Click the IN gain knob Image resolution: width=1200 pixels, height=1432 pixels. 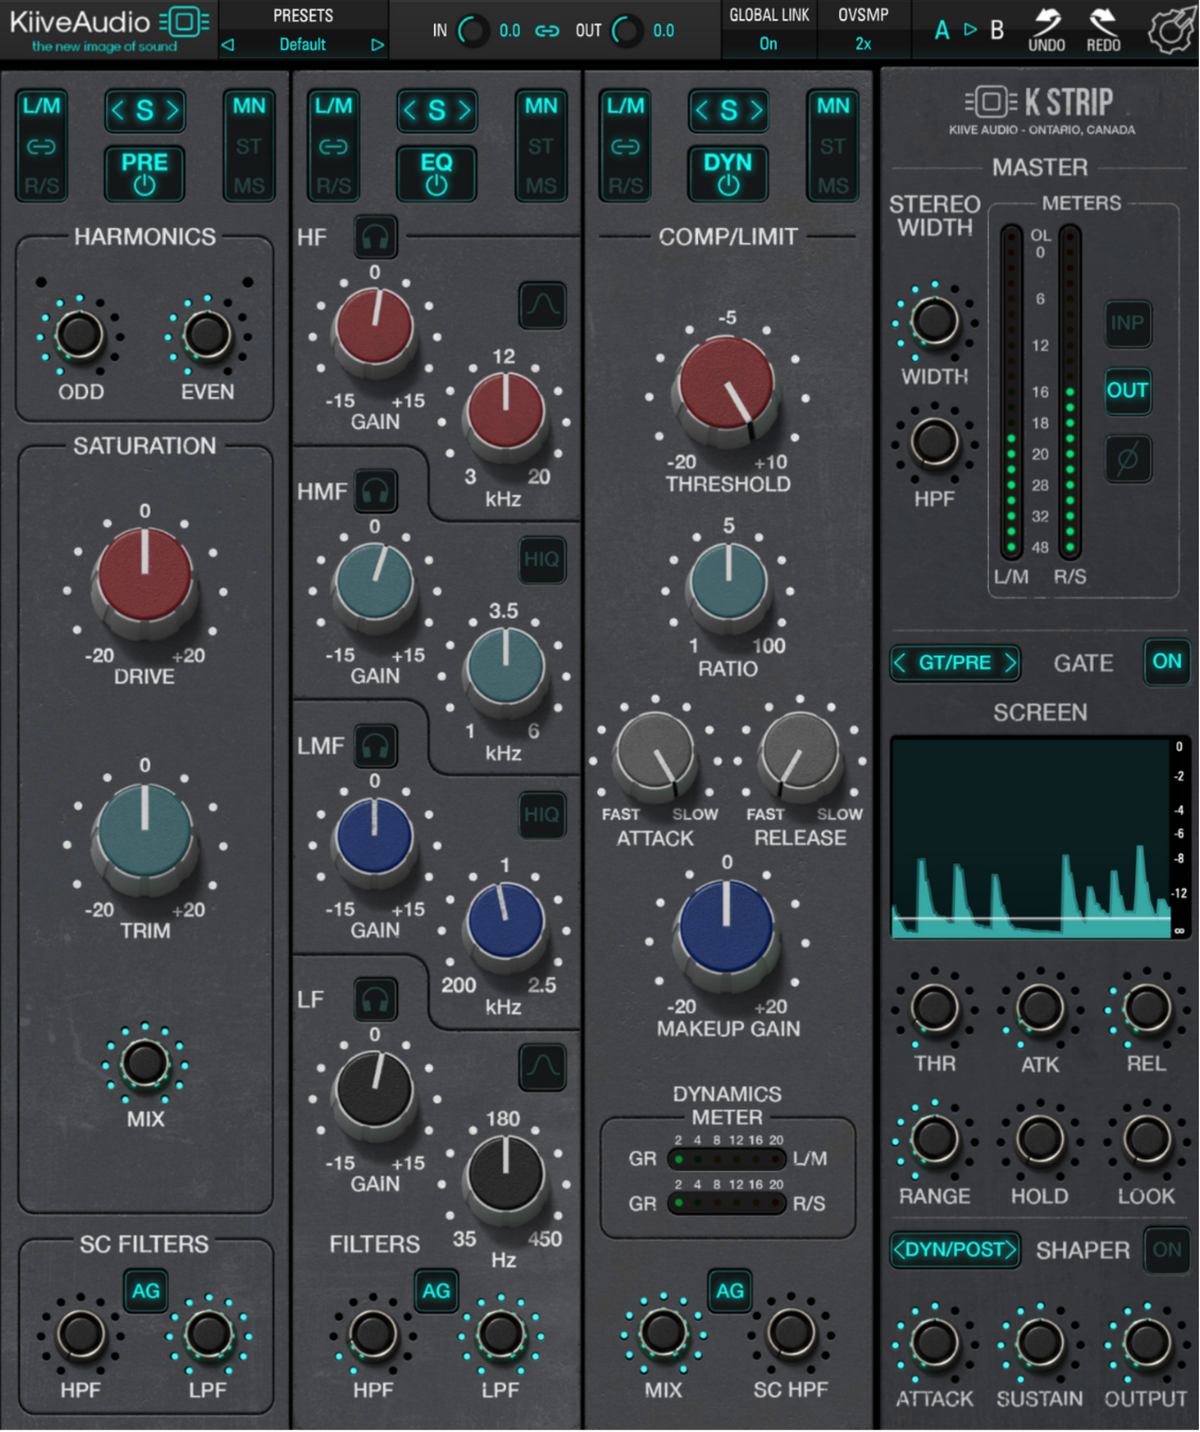tap(473, 31)
